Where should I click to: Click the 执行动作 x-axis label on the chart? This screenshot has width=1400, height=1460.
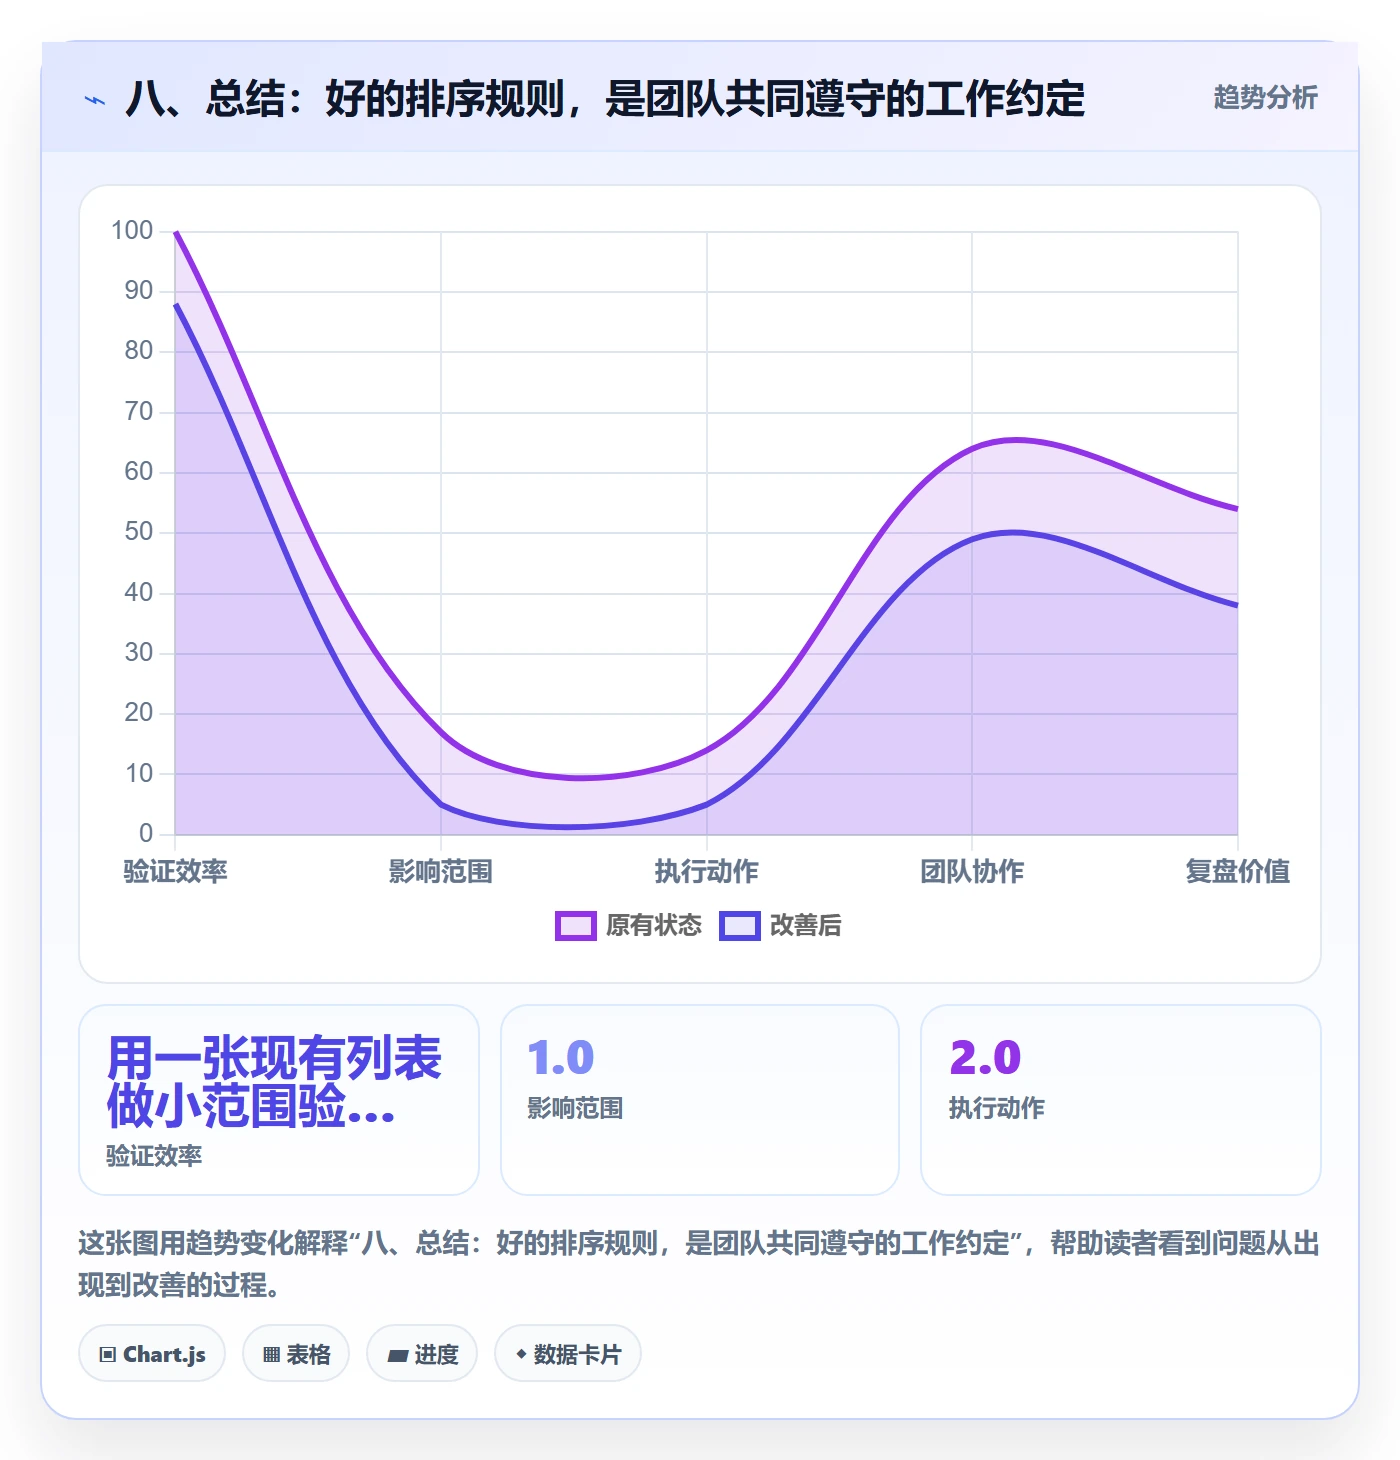707,871
